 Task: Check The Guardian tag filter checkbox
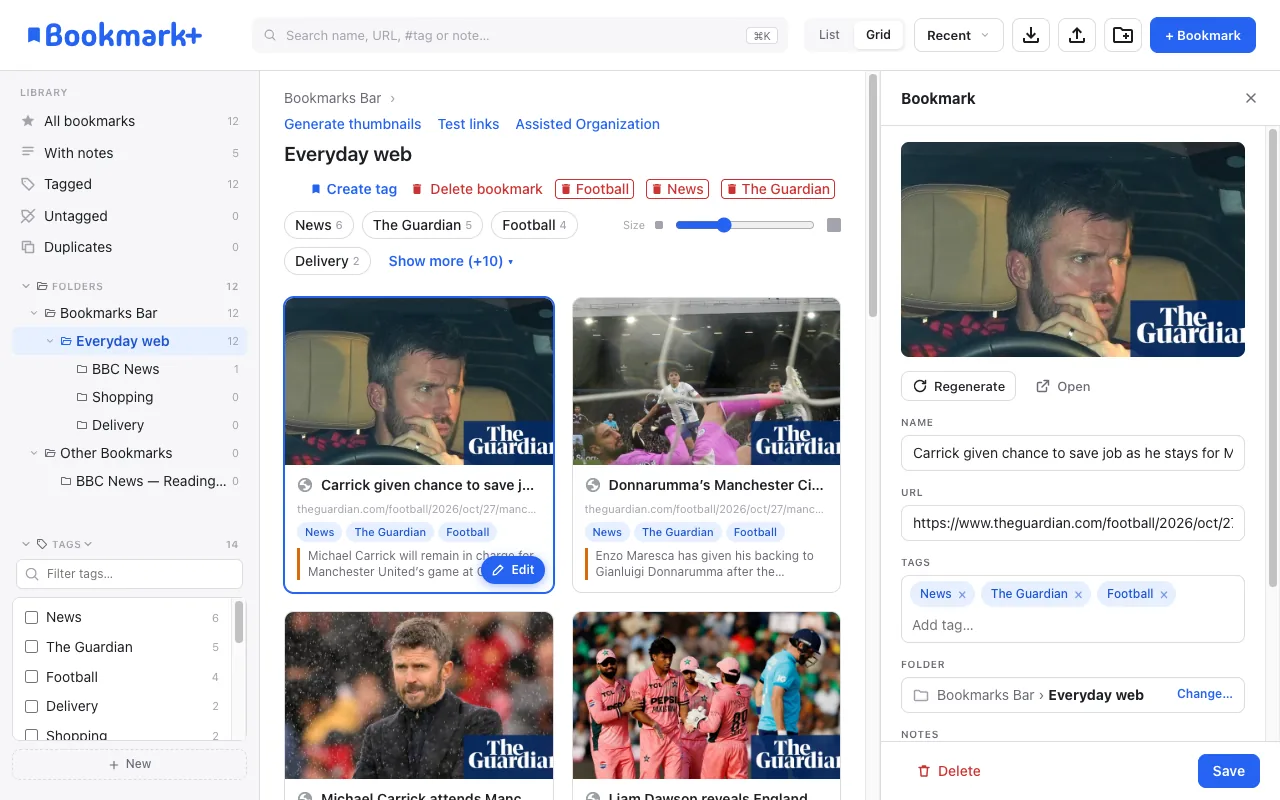click(x=31, y=647)
